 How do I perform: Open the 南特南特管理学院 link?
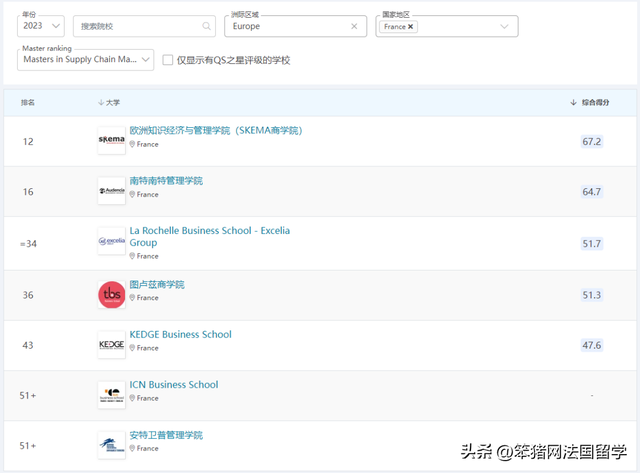[x=166, y=180]
